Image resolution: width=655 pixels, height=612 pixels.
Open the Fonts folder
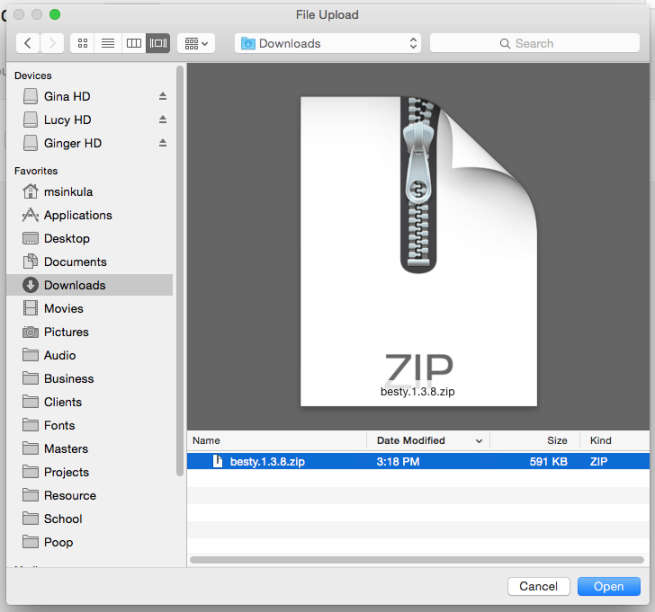[x=90, y=426]
